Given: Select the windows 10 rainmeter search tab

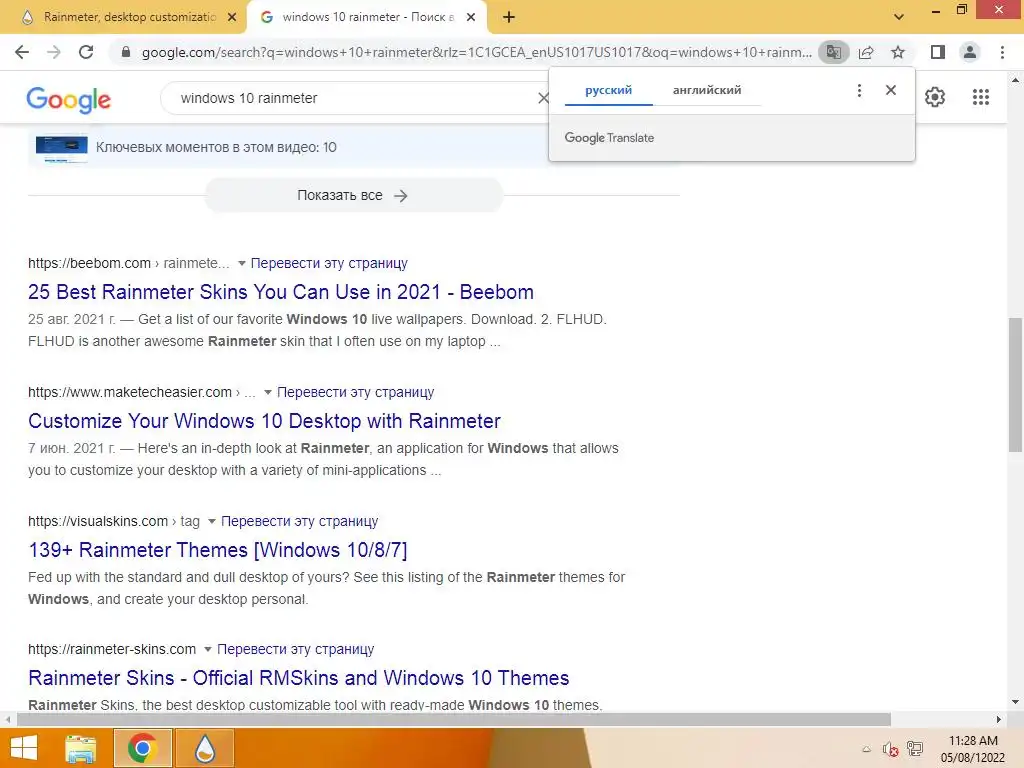Looking at the screenshot, I should point(367,17).
